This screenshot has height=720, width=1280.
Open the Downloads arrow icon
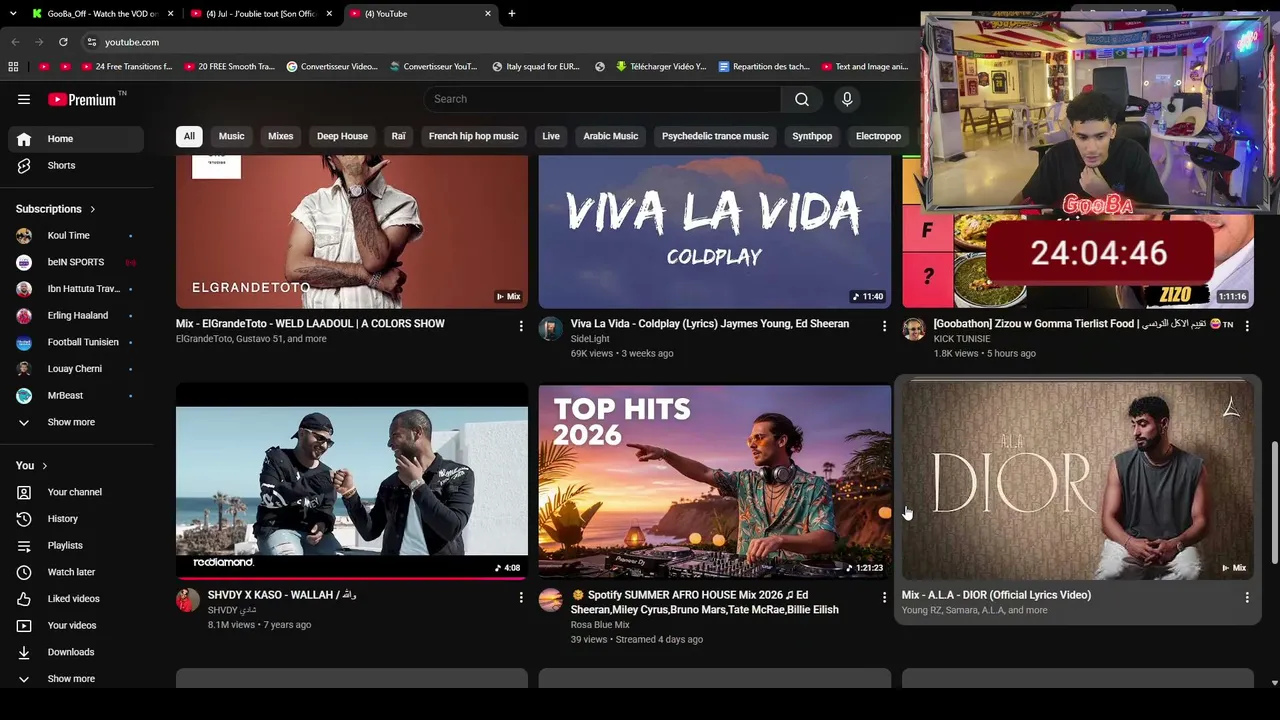click(24, 652)
